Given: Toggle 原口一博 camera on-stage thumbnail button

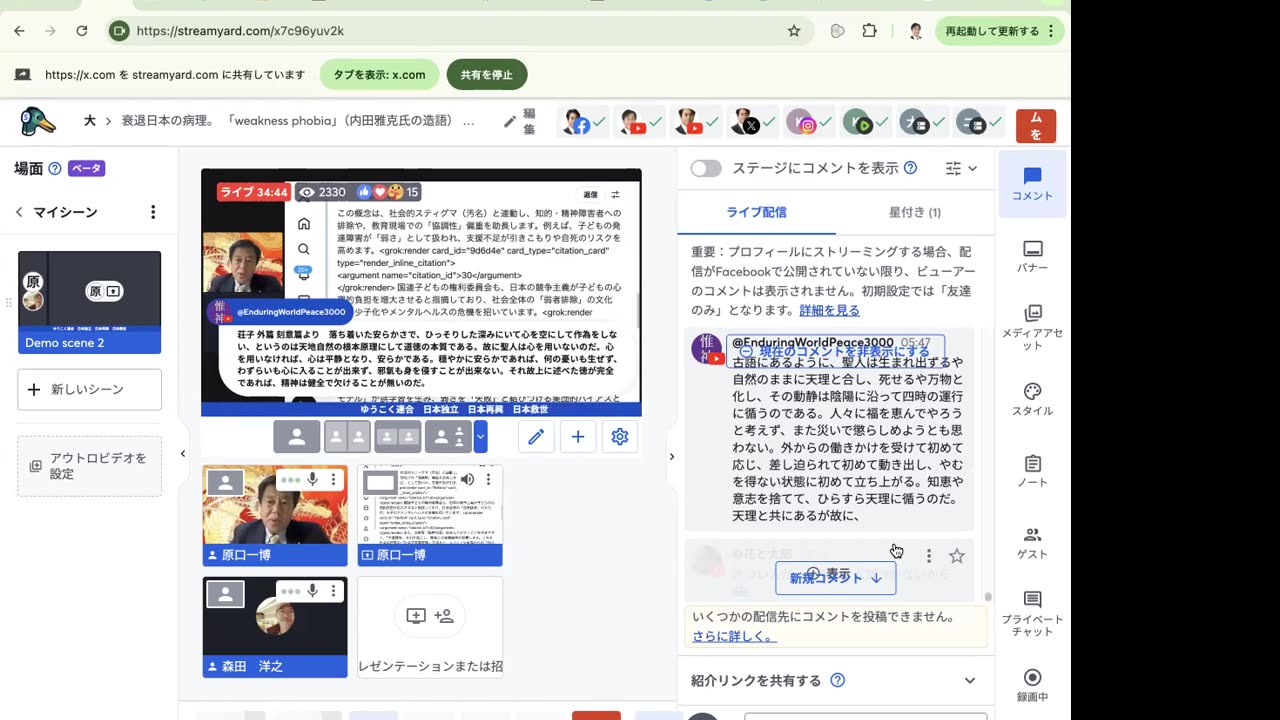Looking at the screenshot, I should [x=225, y=484].
